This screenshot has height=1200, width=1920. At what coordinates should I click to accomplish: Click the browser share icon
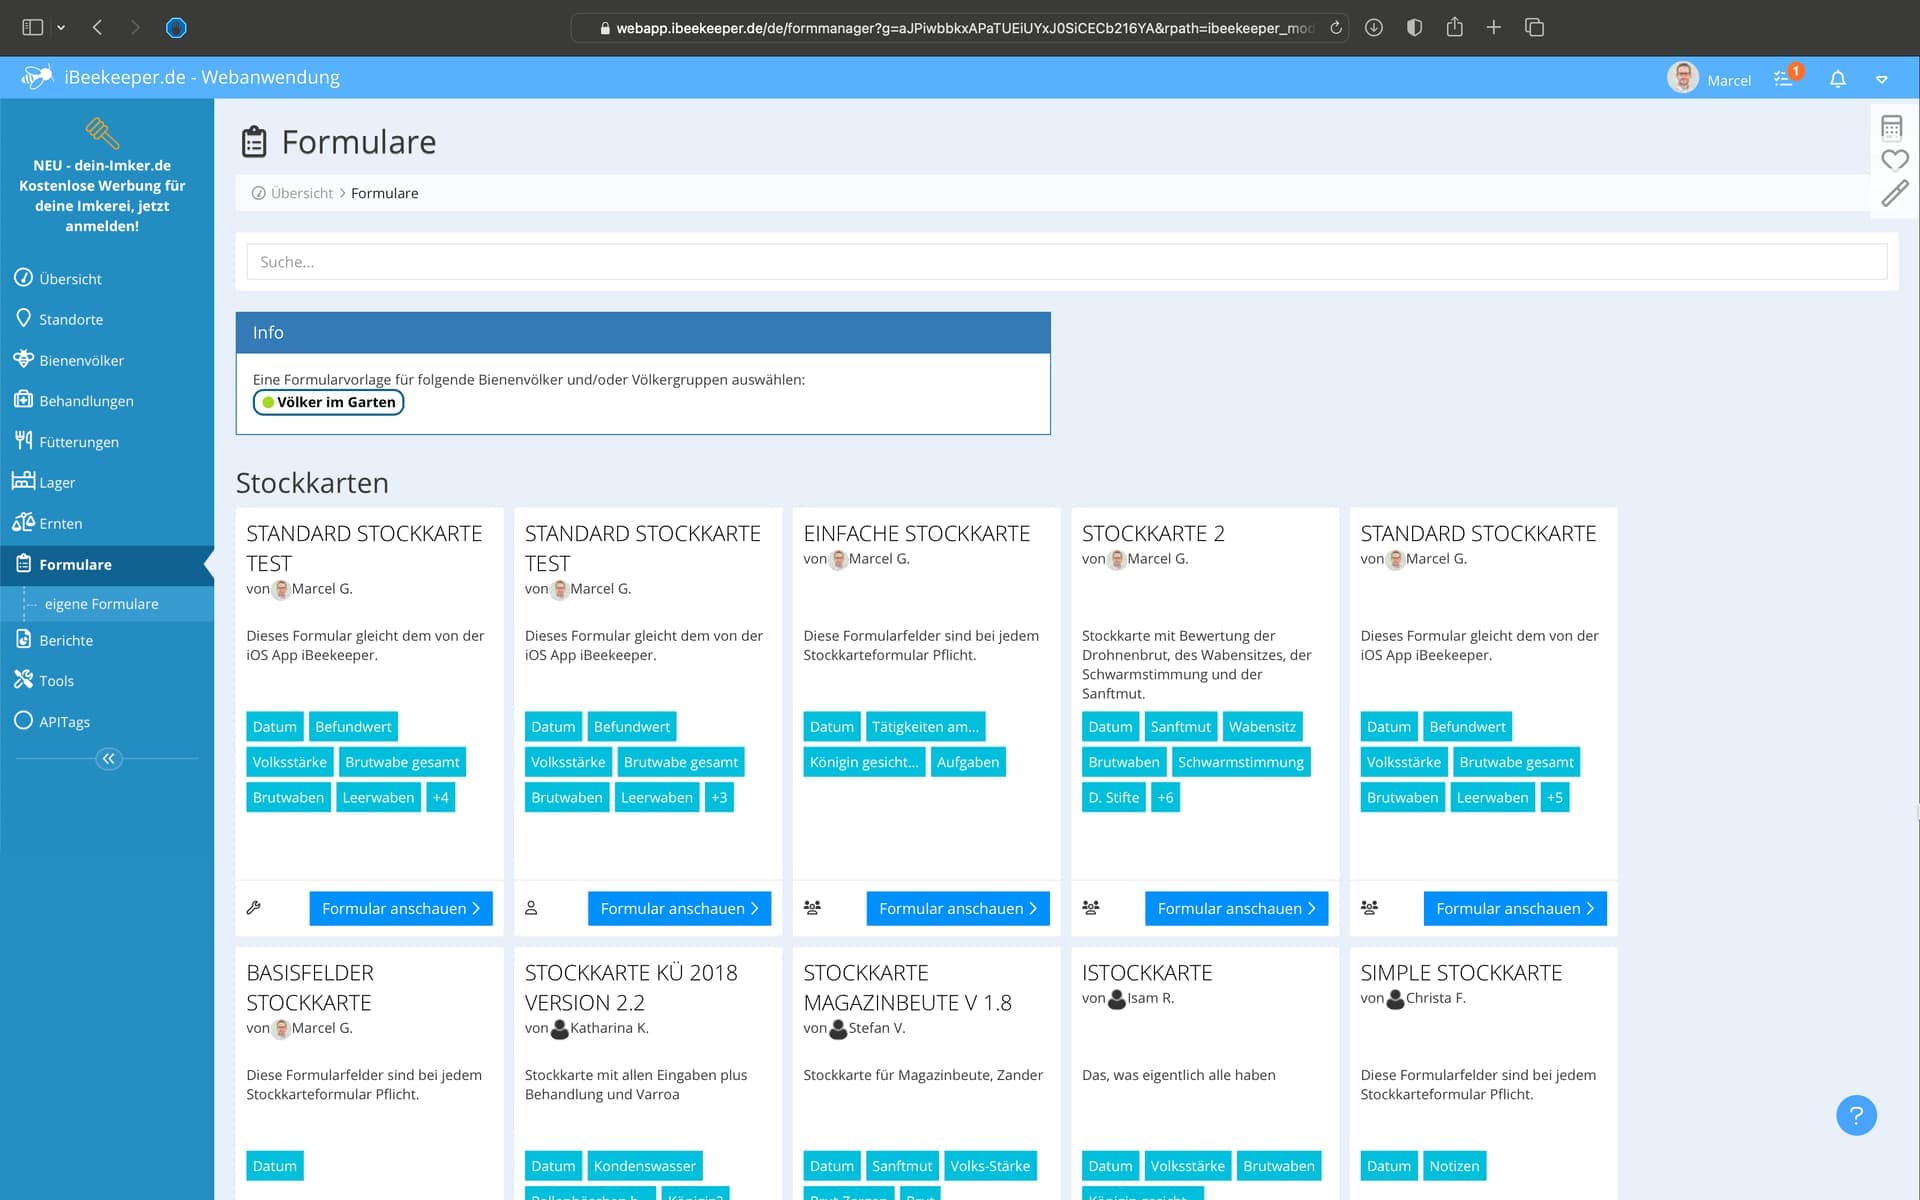pyautogui.click(x=1454, y=27)
